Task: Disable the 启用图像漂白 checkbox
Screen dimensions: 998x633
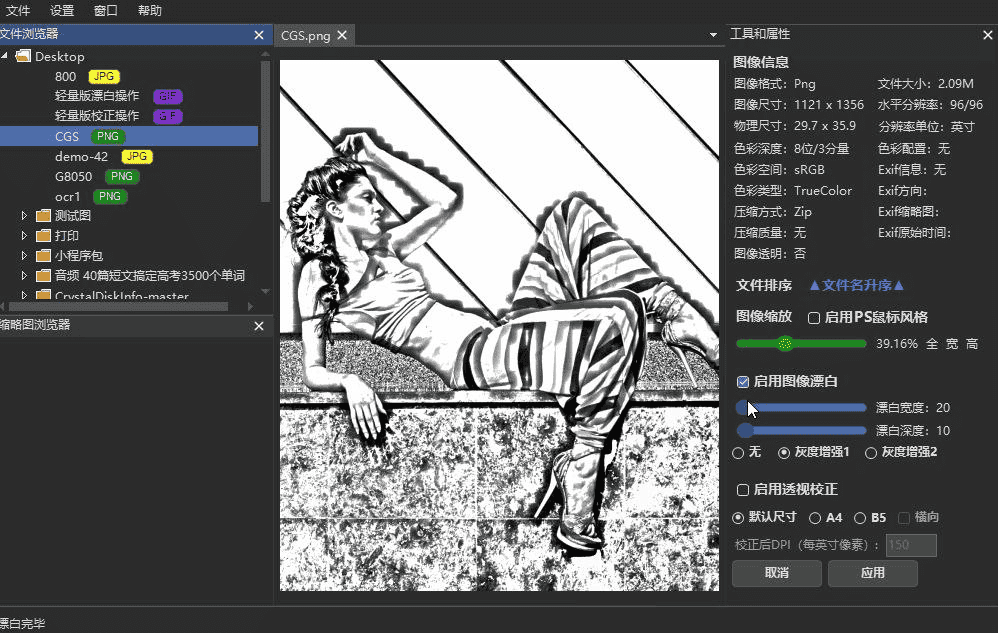Action: (x=743, y=381)
